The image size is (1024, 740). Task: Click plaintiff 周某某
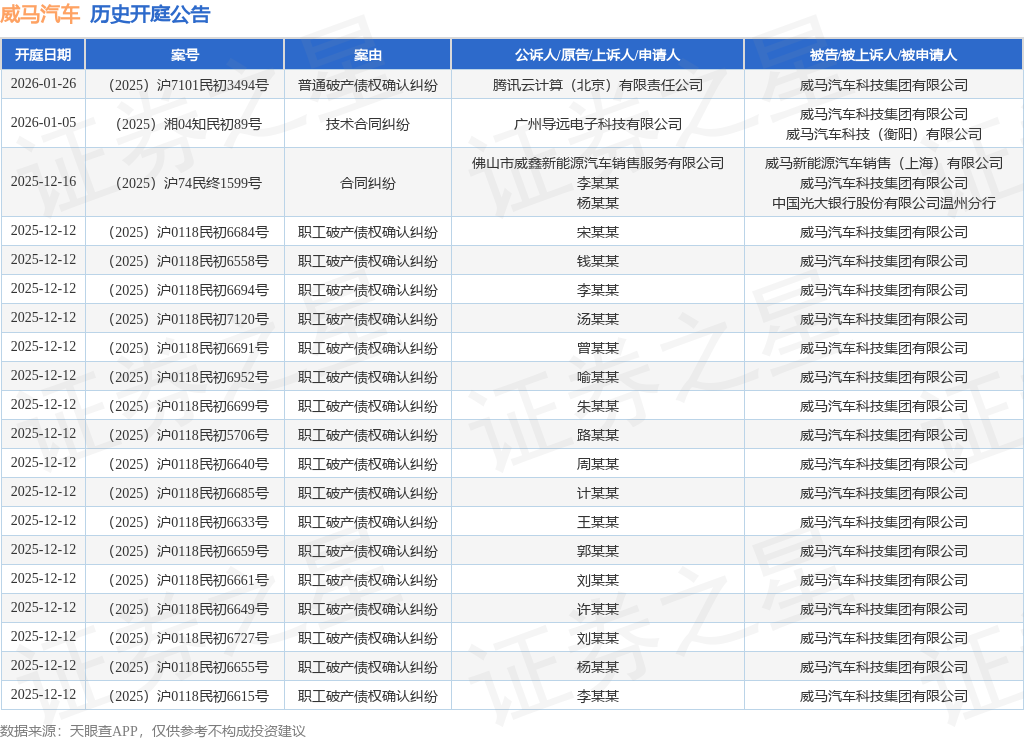click(598, 464)
